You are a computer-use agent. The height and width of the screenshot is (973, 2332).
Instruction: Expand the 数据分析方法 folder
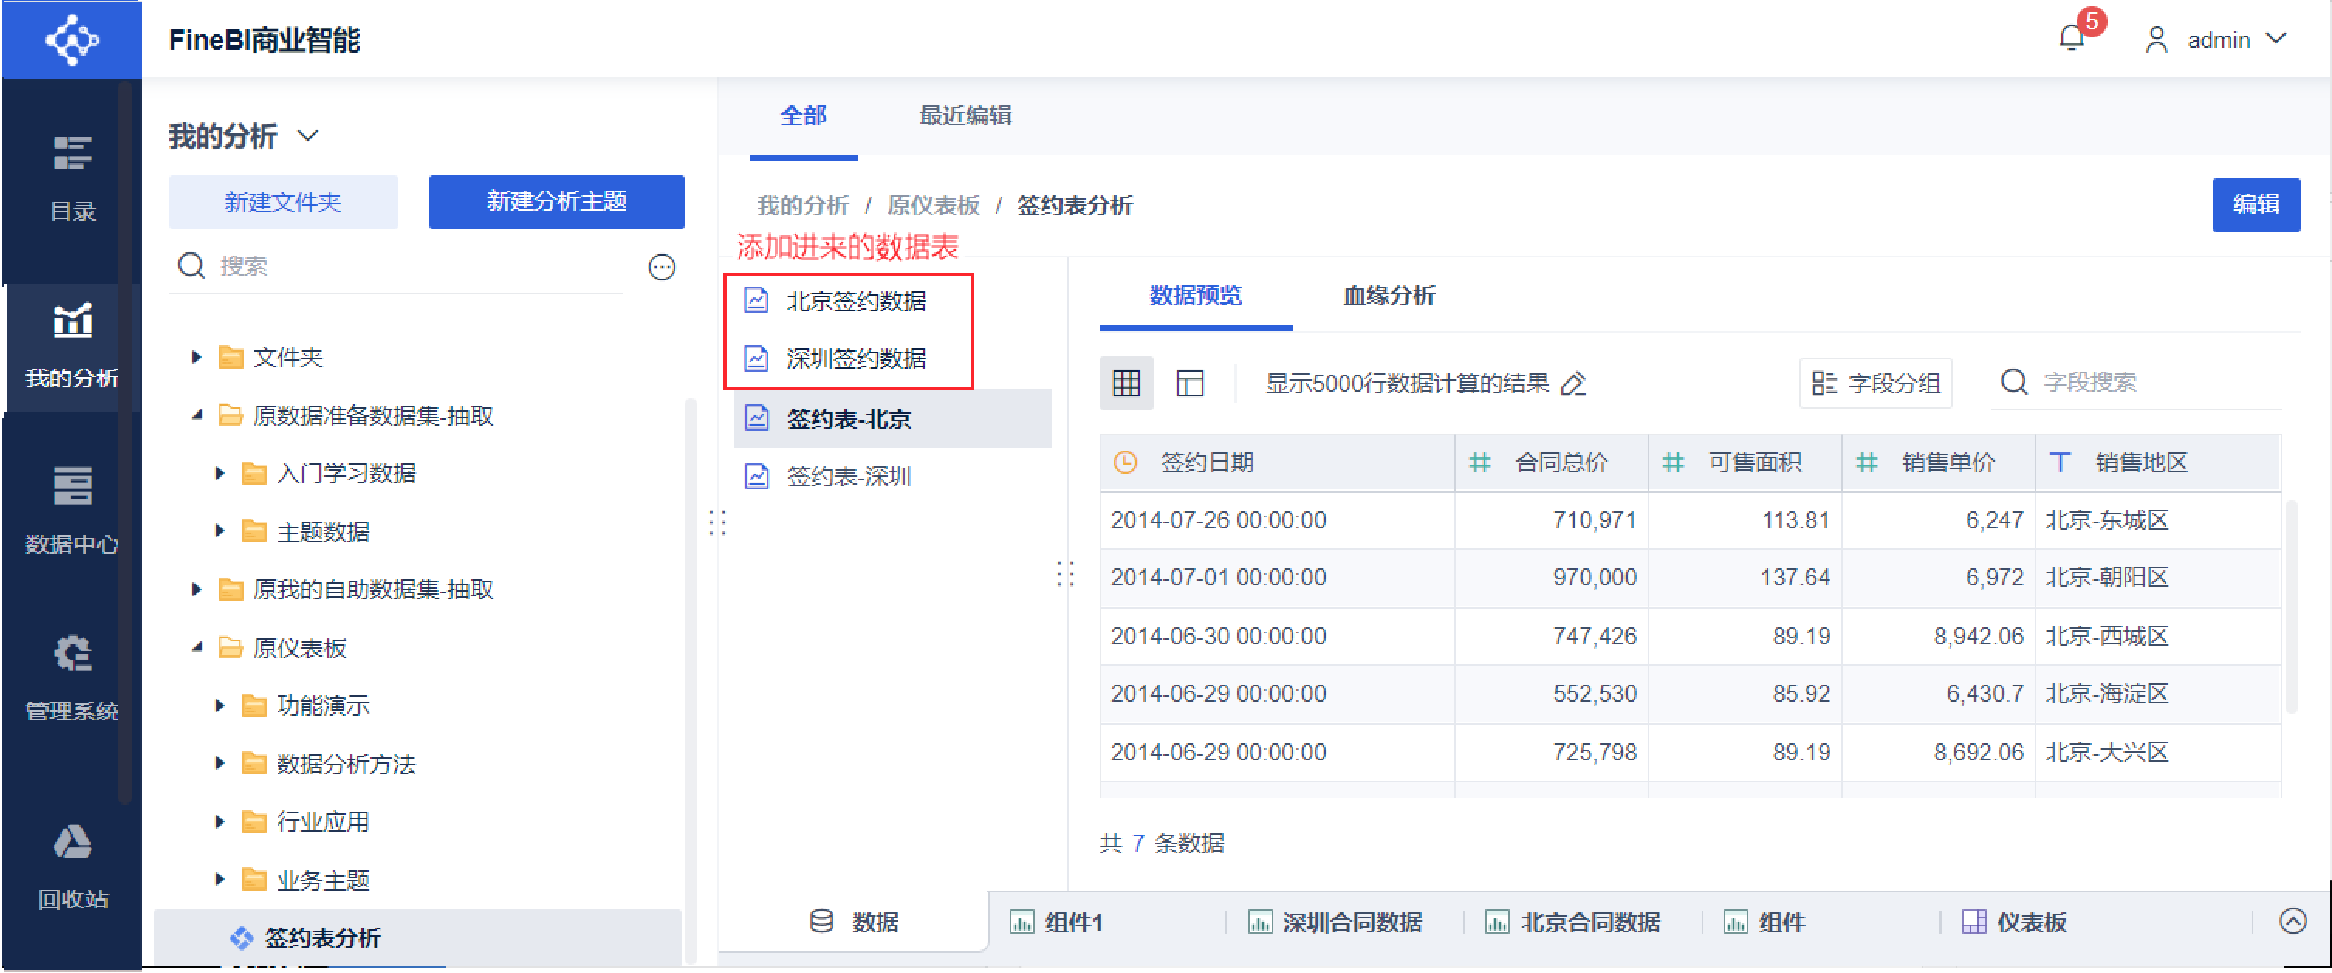click(x=220, y=763)
